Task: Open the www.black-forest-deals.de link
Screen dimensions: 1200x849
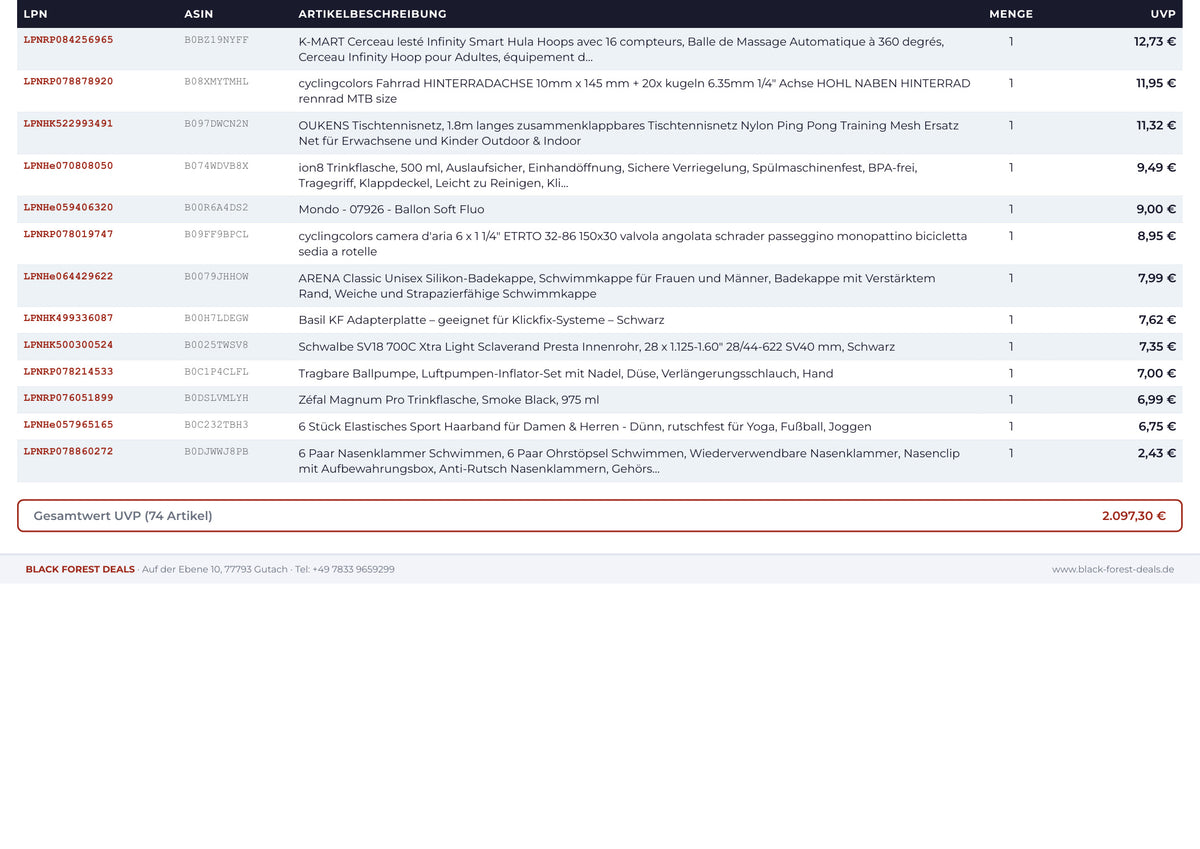Action: coord(1113,569)
